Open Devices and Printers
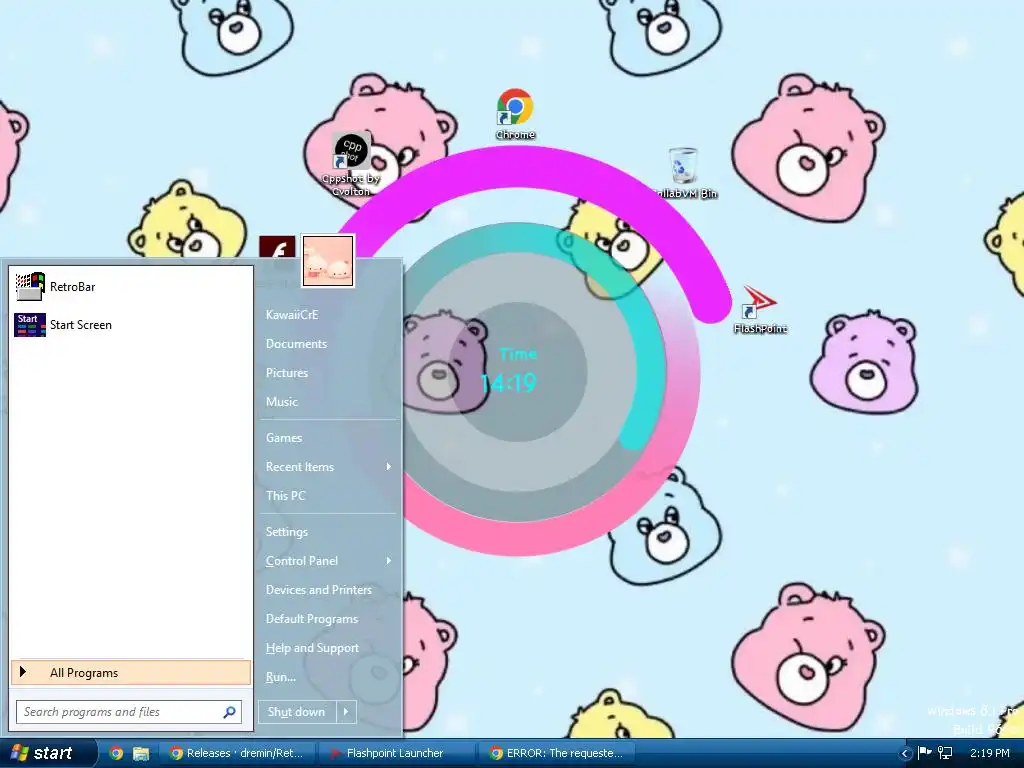 tap(319, 590)
